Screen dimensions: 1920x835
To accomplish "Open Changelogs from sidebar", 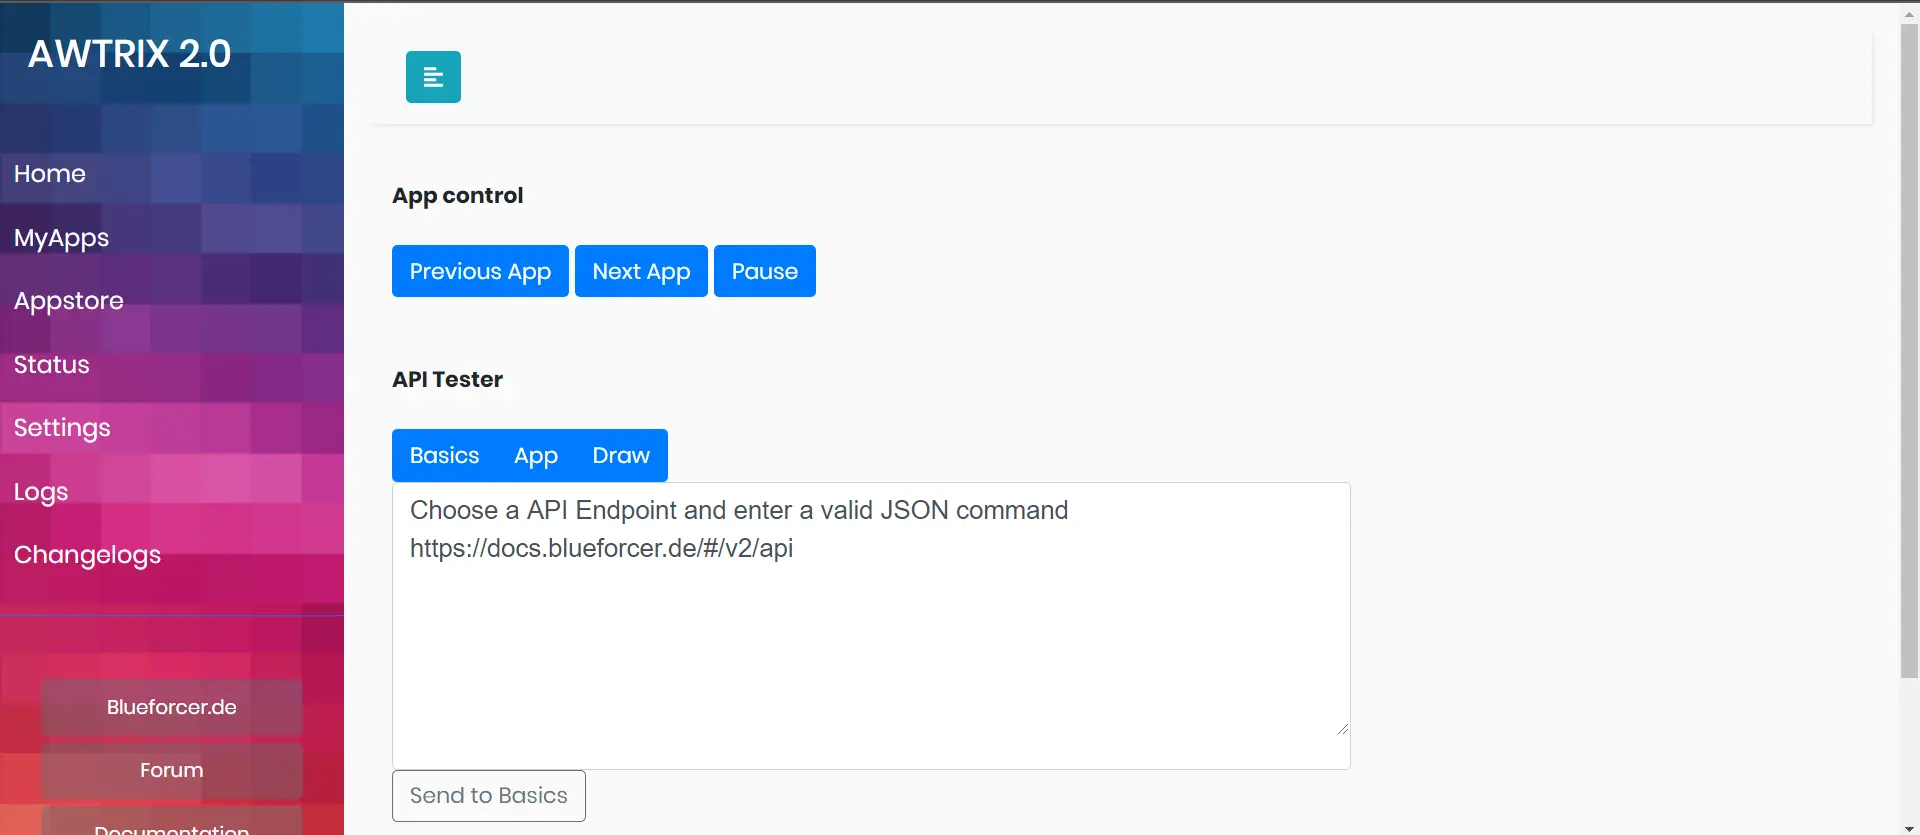I will [x=87, y=555].
